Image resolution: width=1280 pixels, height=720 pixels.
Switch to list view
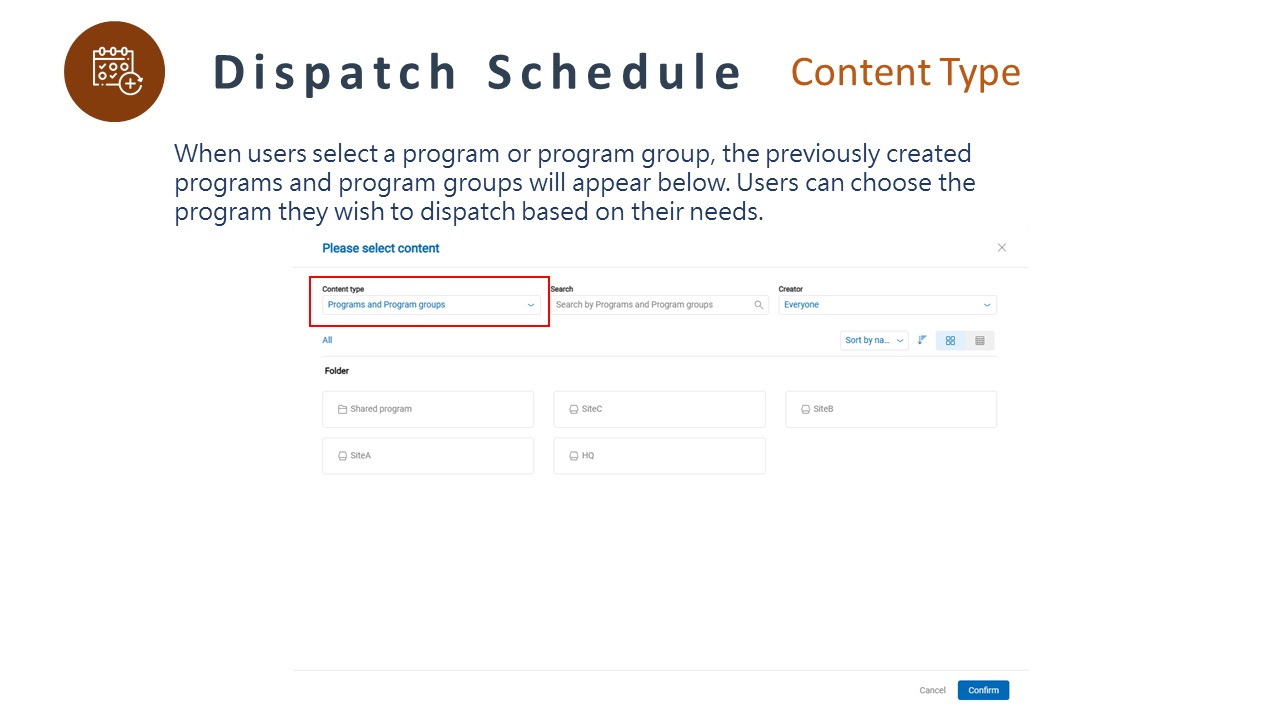[x=980, y=341]
